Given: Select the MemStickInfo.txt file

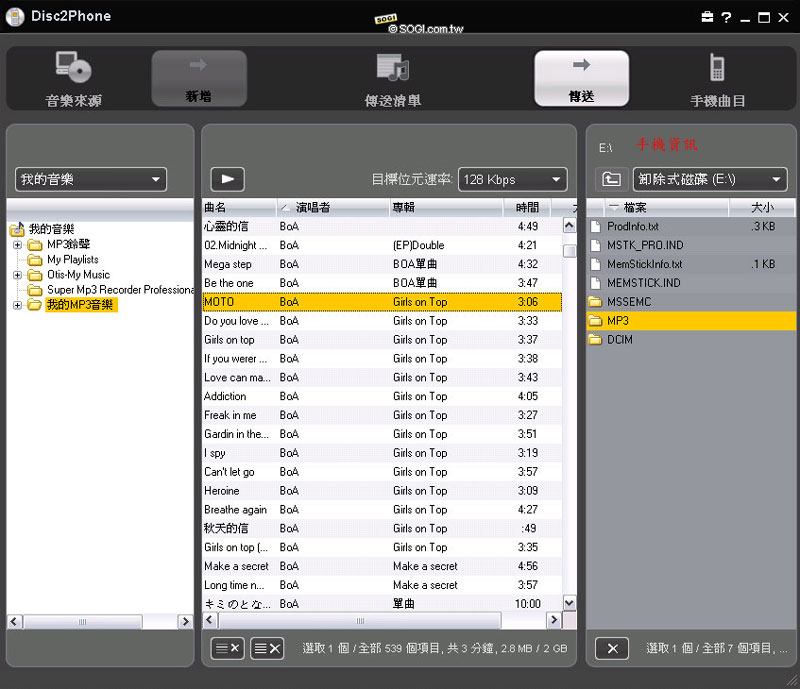Looking at the screenshot, I should coord(691,264).
